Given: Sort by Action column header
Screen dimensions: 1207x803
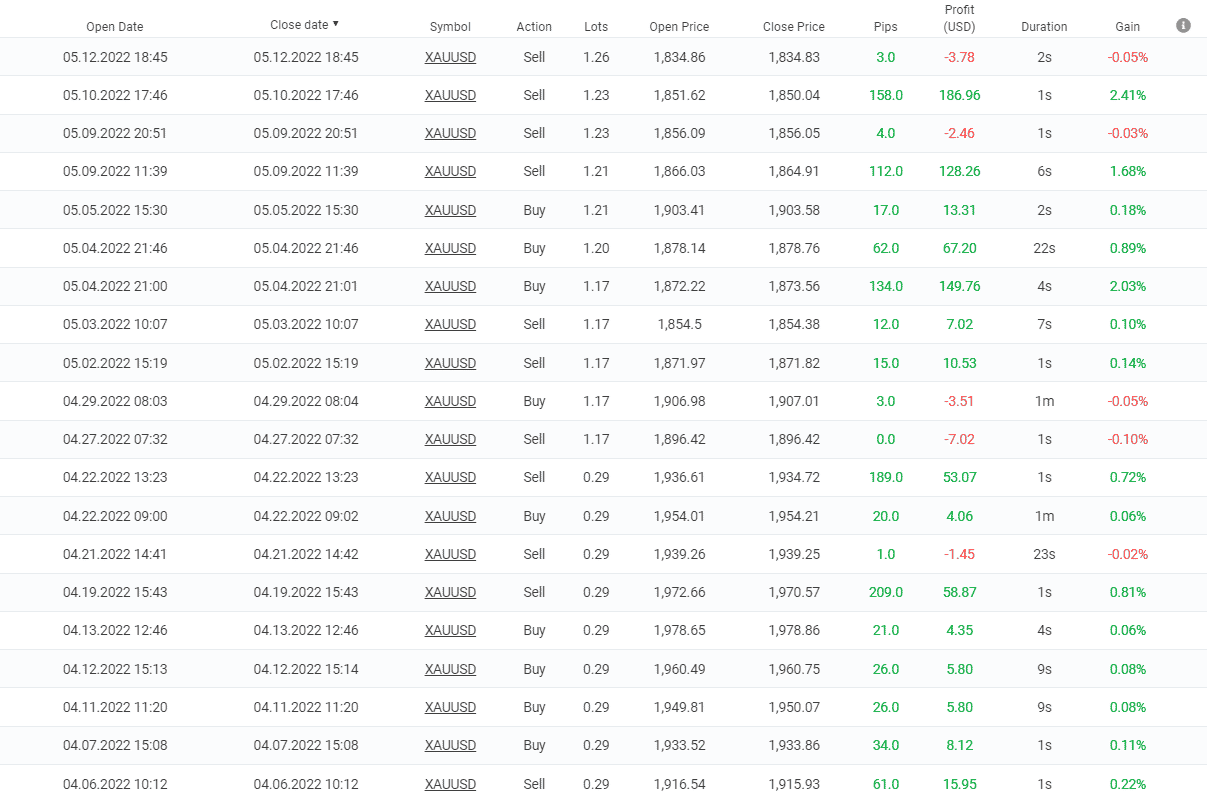Looking at the screenshot, I should point(534,27).
